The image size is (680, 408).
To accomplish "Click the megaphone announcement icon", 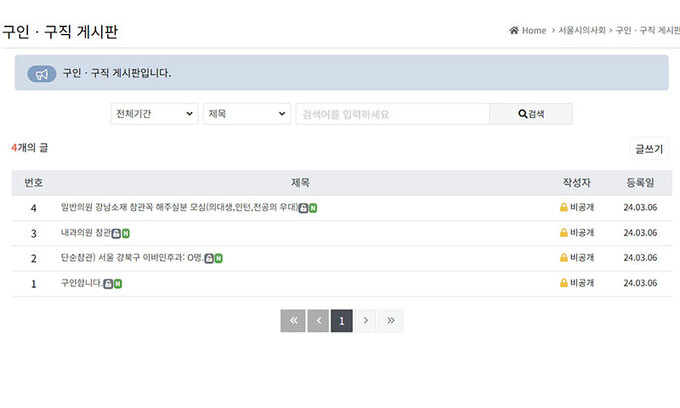I will [41, 74].
